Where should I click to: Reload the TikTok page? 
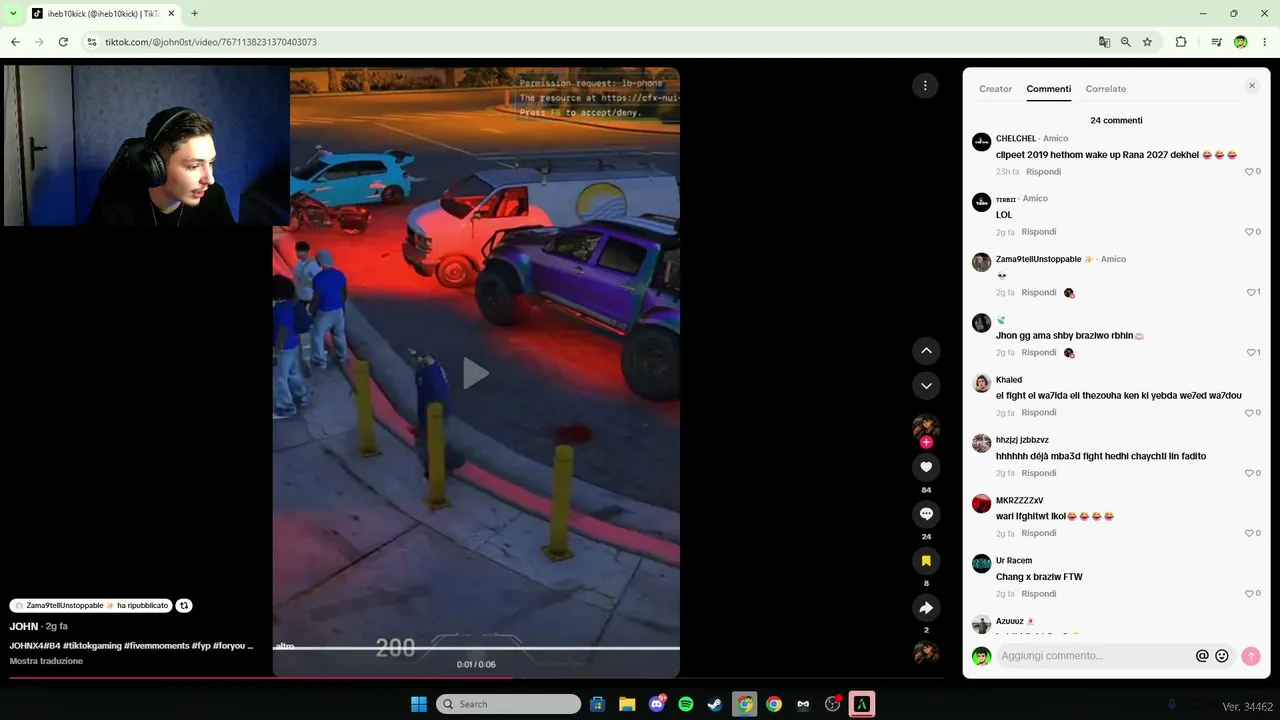63,42
